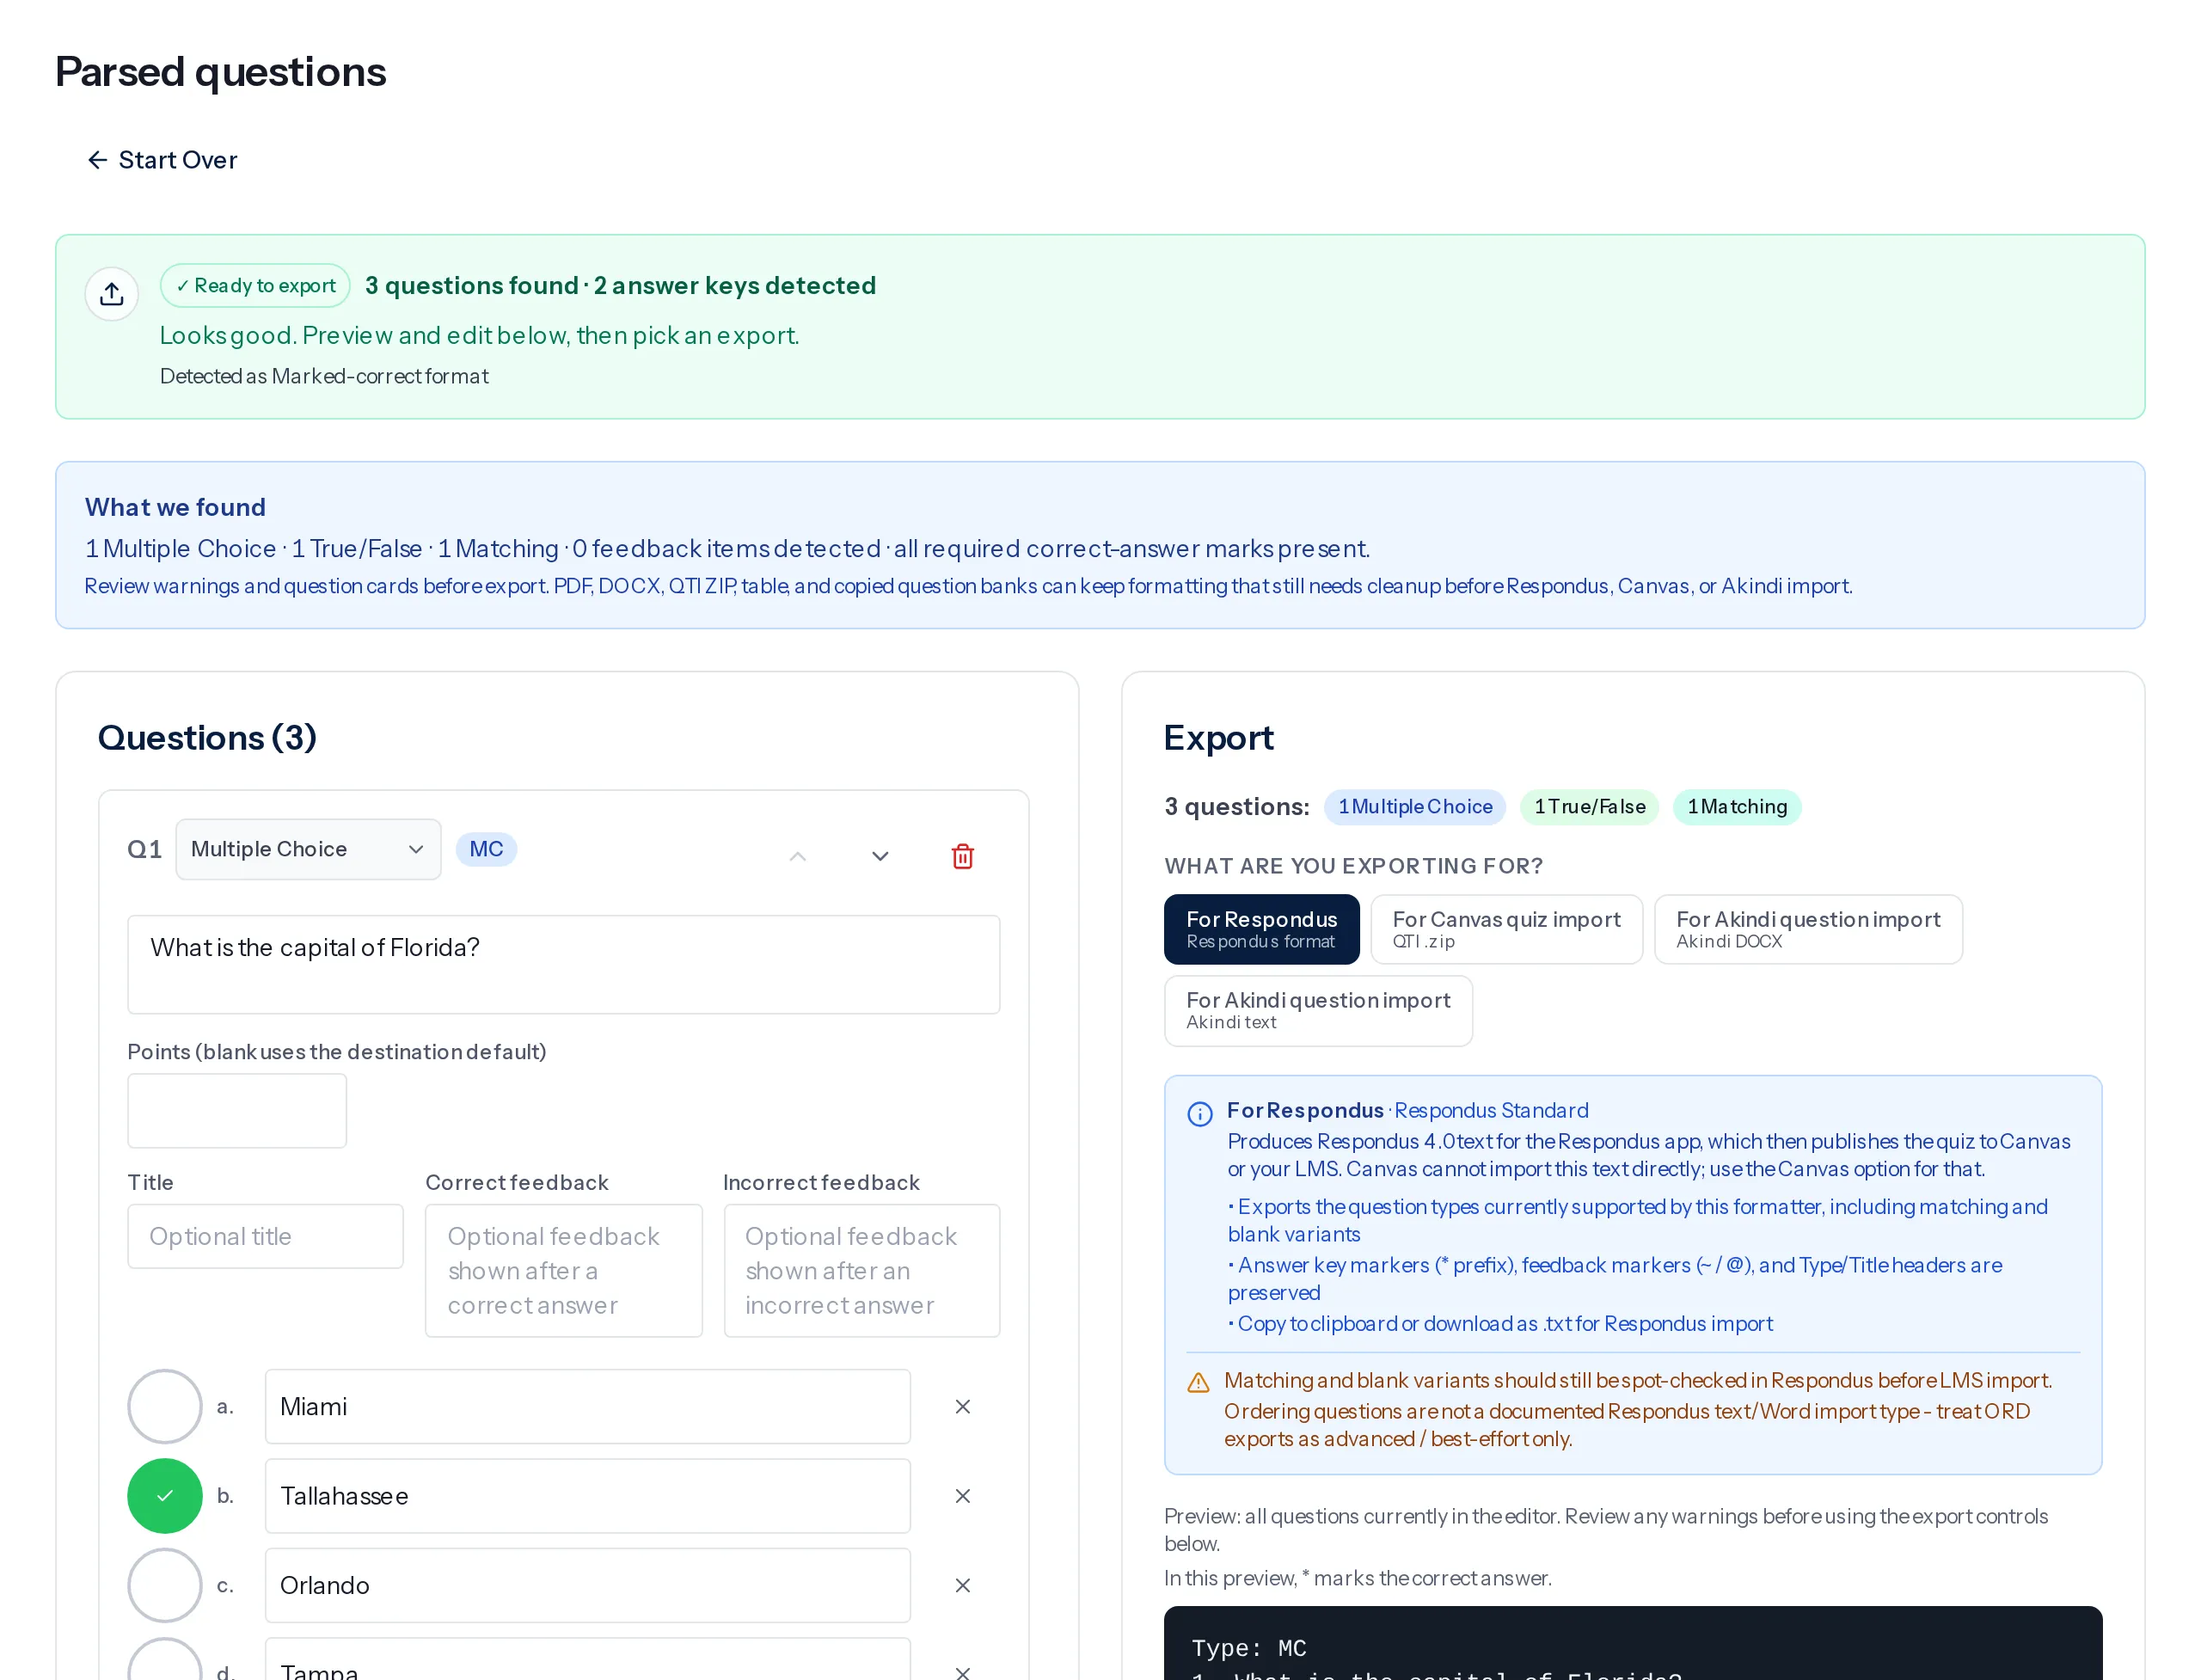The width and height of the screenshot is (2201, 1680).
Task: Mark Miami as the correct answer
Action: pos(165,1406)
